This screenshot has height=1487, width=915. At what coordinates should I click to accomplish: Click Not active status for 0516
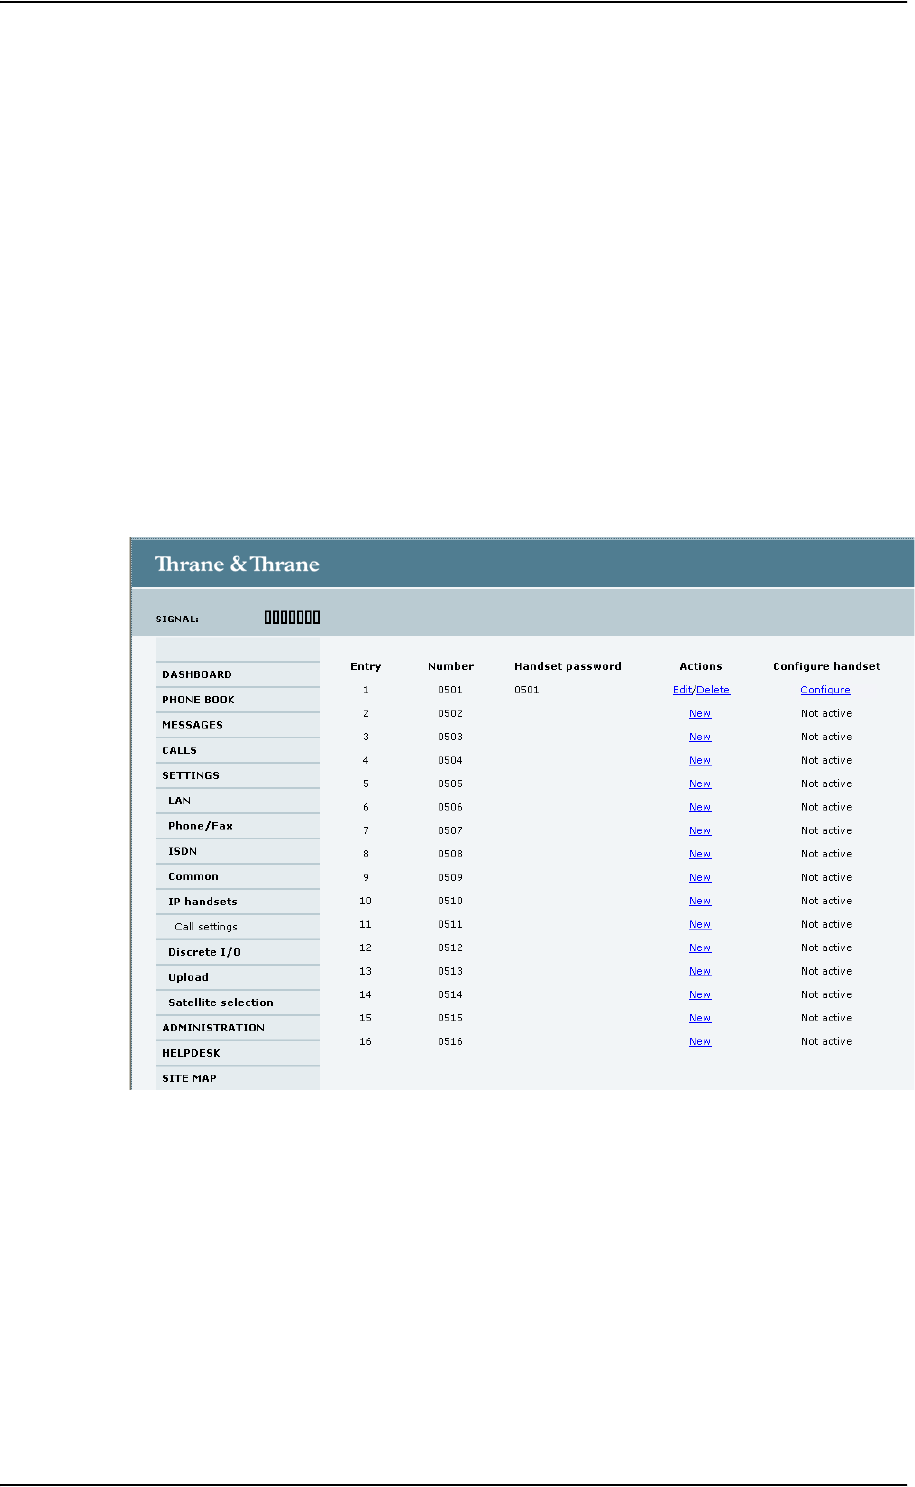[827, 1042]
